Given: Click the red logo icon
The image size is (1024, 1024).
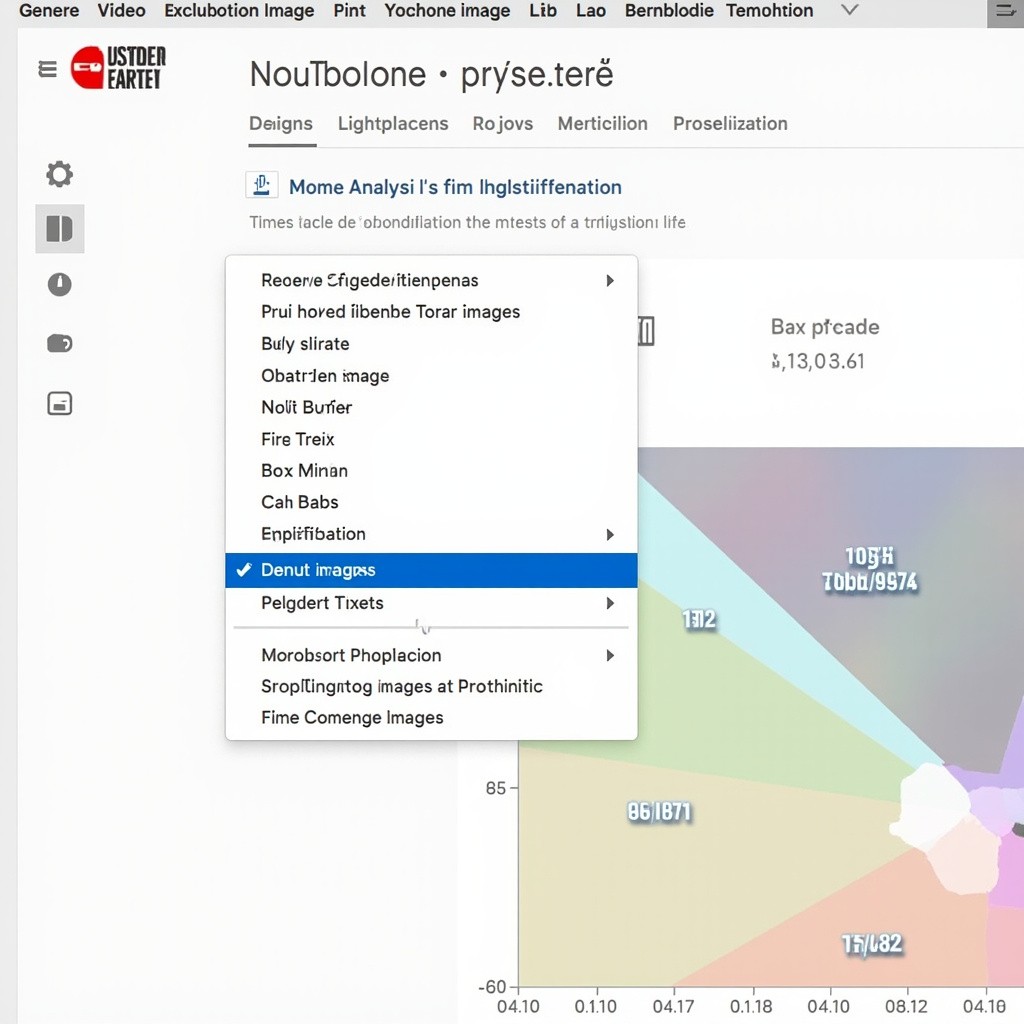Looking at the screenshot, I should (87, 68).
